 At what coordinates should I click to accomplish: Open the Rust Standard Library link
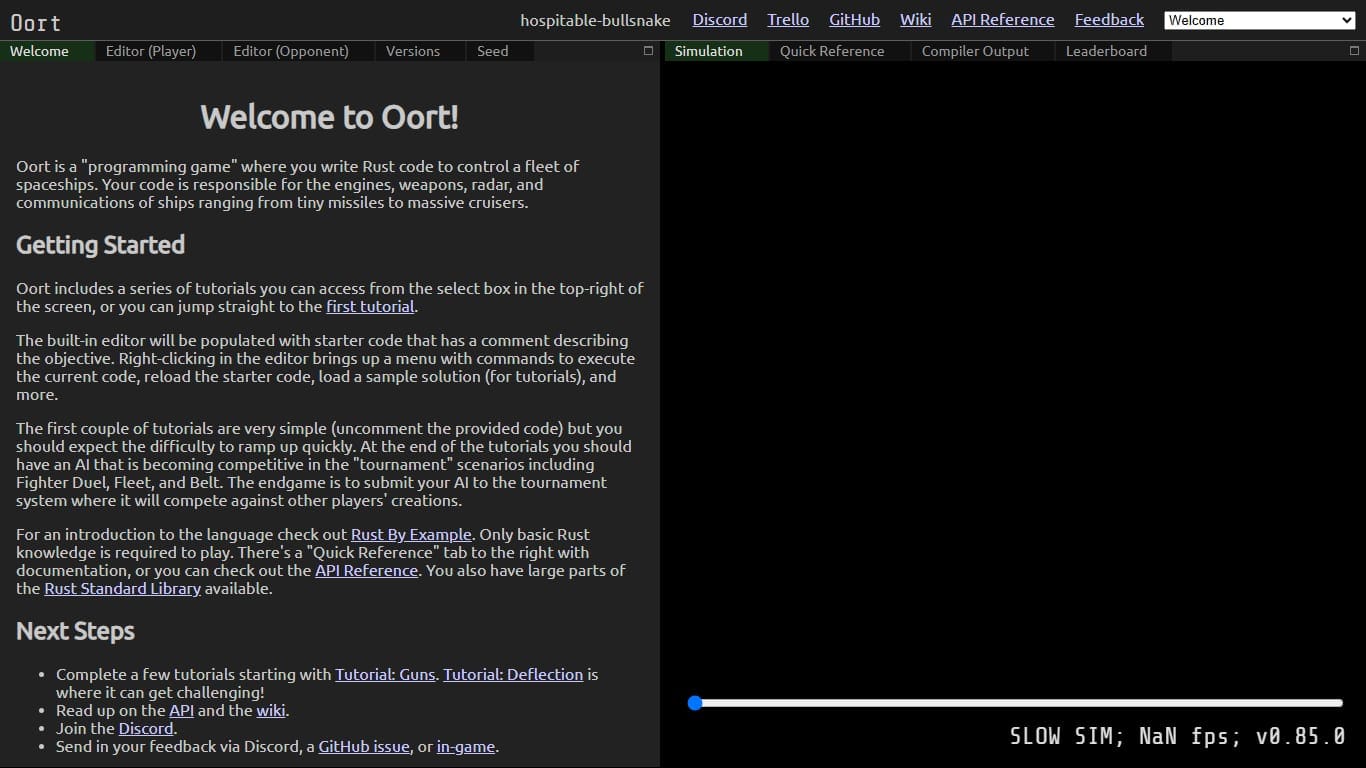(x=123, y=589)
